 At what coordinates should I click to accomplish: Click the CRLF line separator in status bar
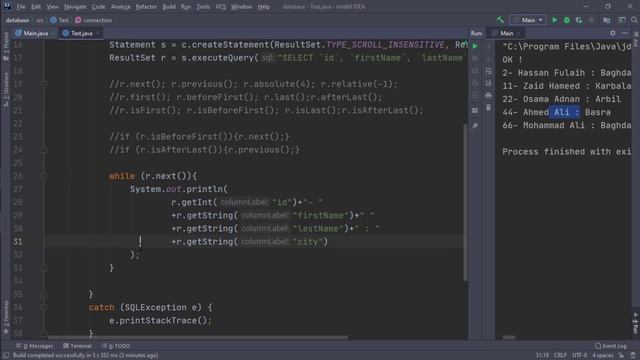[x=560, y=356]
